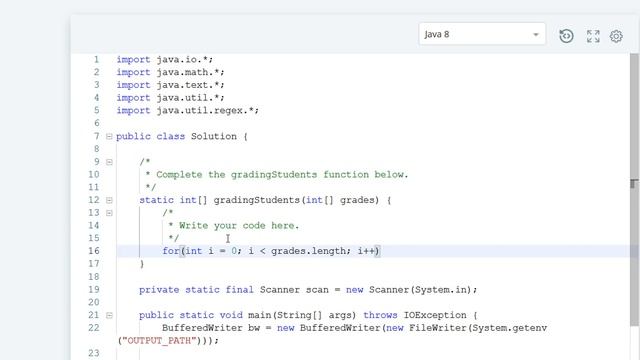The height and width of the screenshot is (360, 640).
Task: Click closing brace on line 17
Action: [x=142, y=264]
